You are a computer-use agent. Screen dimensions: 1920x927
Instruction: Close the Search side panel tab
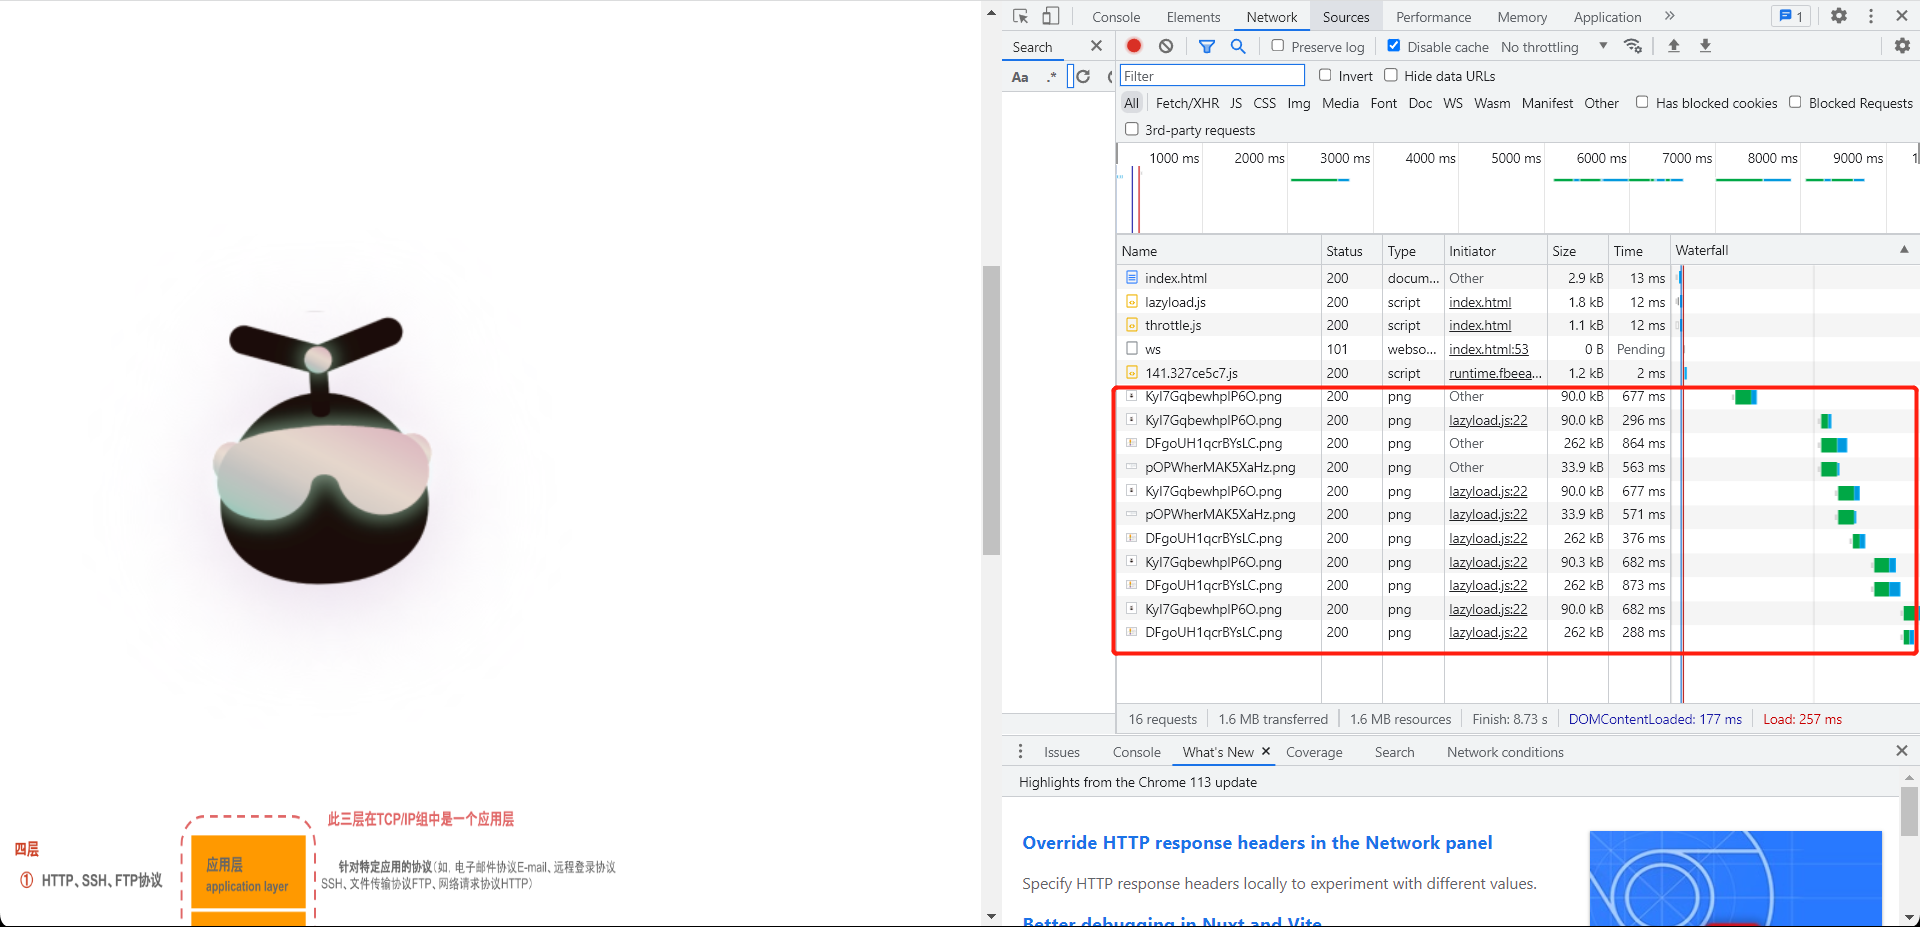tap(1096, 46)
